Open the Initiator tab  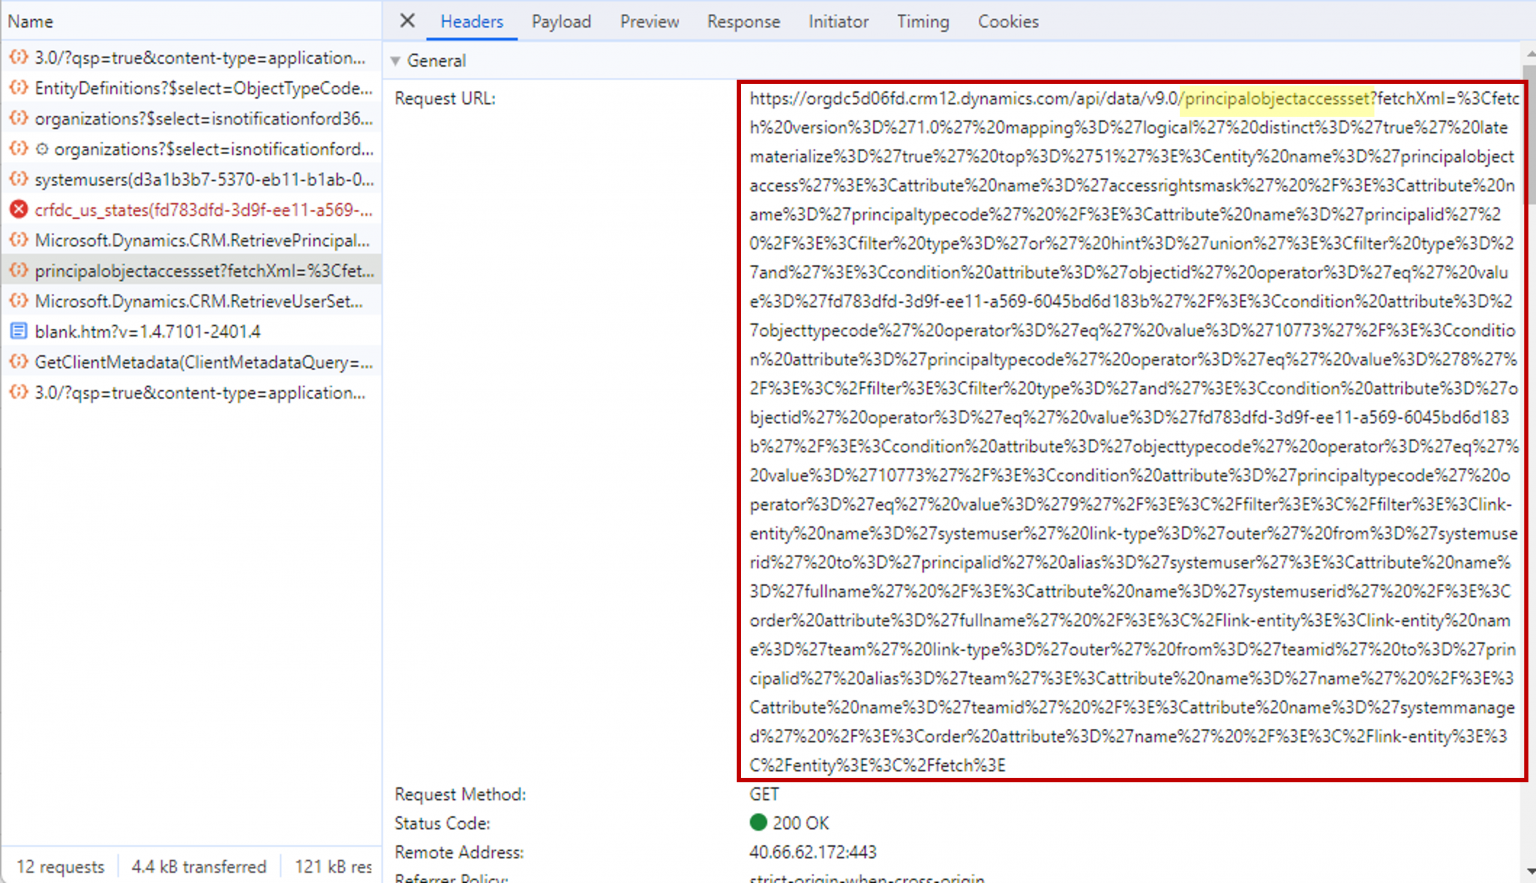click(x=838, y=21)
